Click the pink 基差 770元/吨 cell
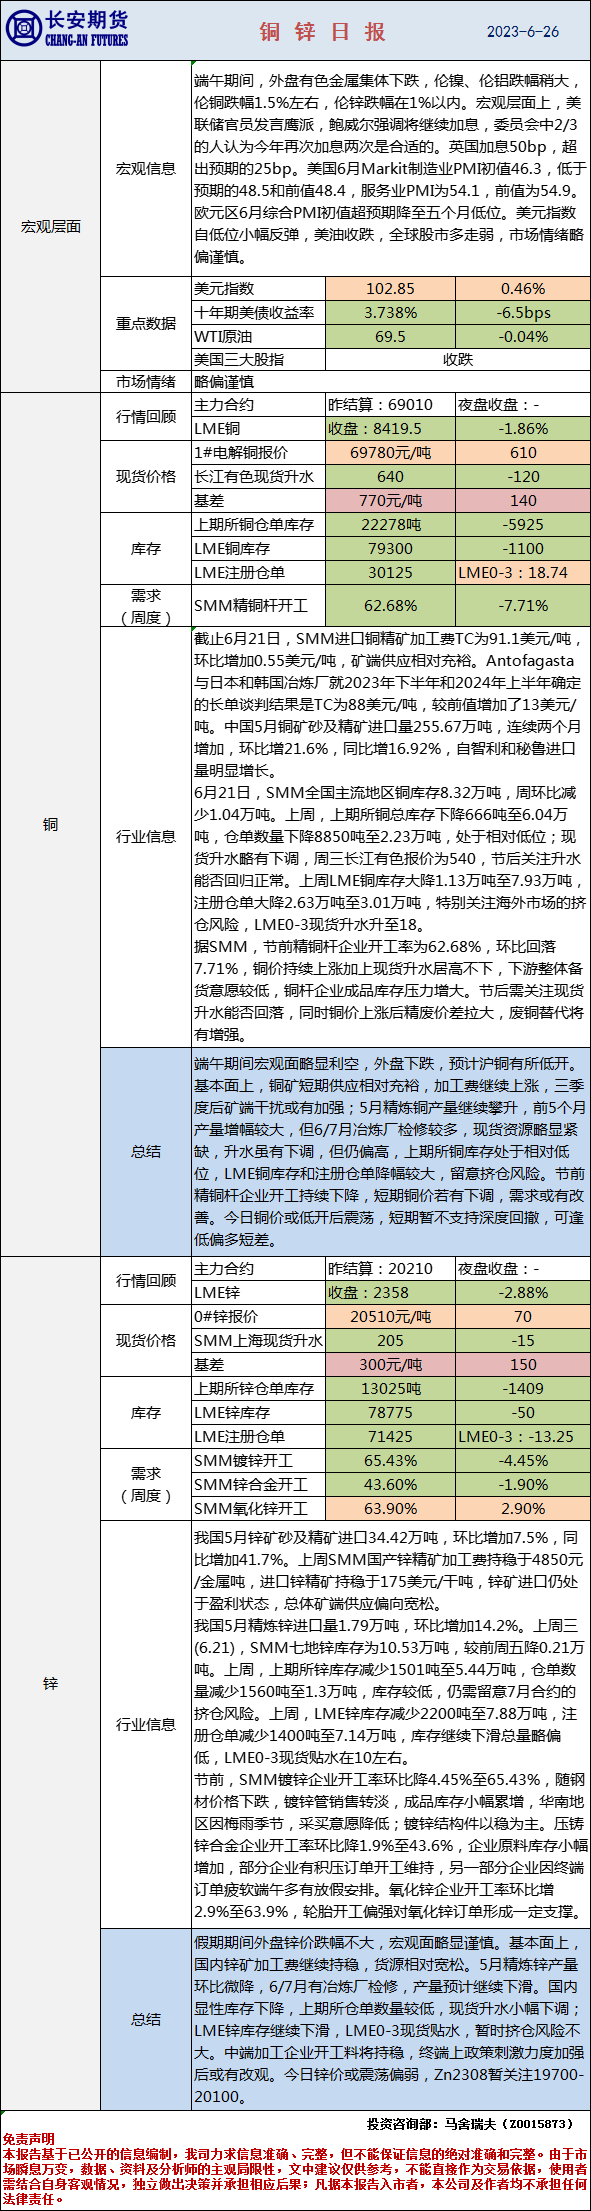Screen dimensions: 591x2211 (390, 501)
